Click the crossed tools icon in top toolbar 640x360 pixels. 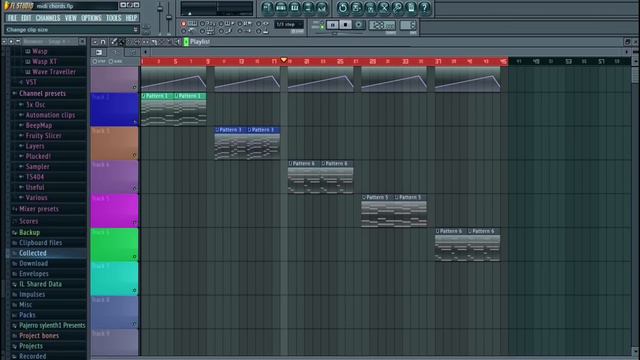coord(384,7)
